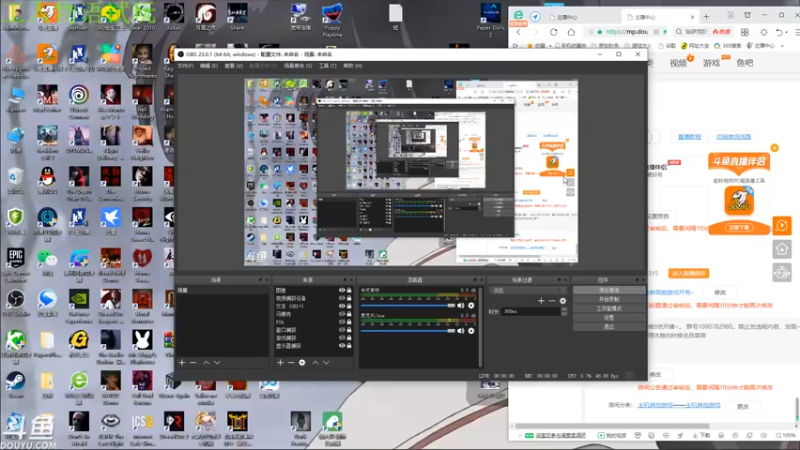The height and width of the screenshot is (450, 800).
Task: Click the browser back arrow
Action: click(x=519, y=32)
